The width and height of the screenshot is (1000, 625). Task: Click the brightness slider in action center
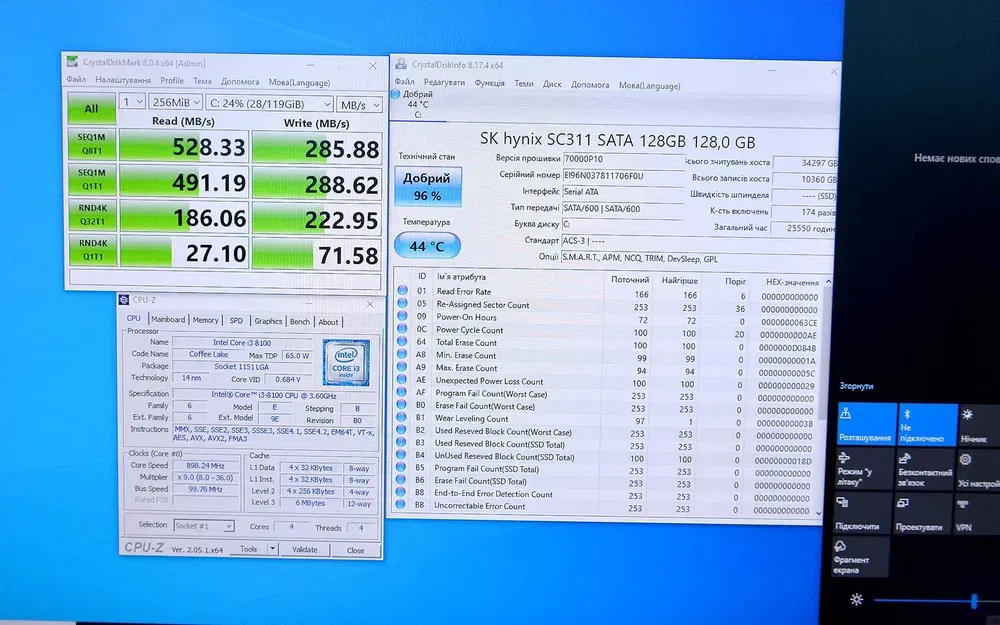936,599
